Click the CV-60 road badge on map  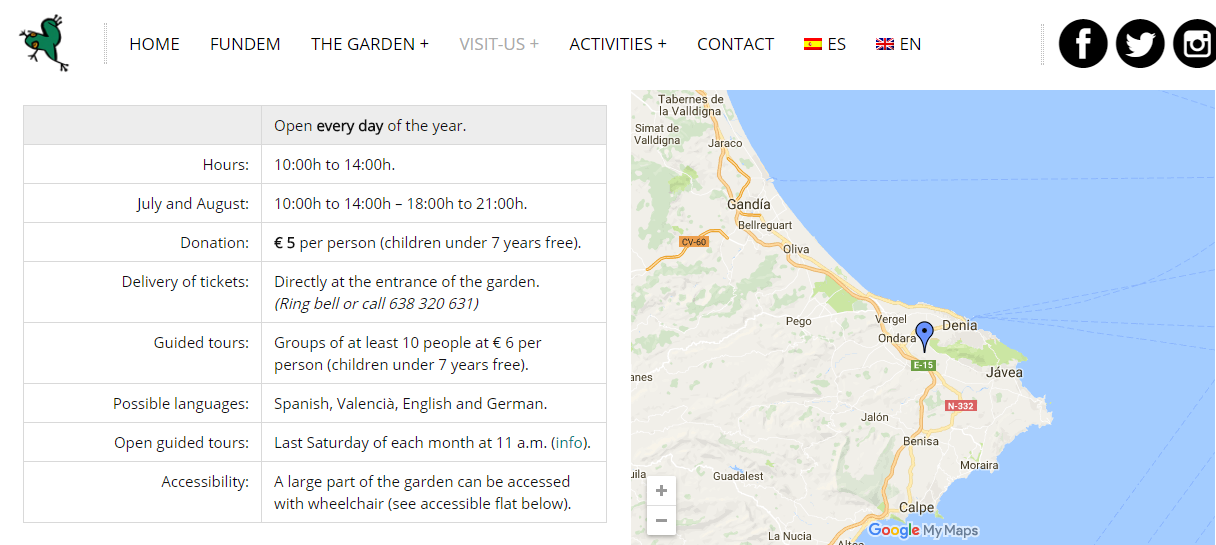693,242
